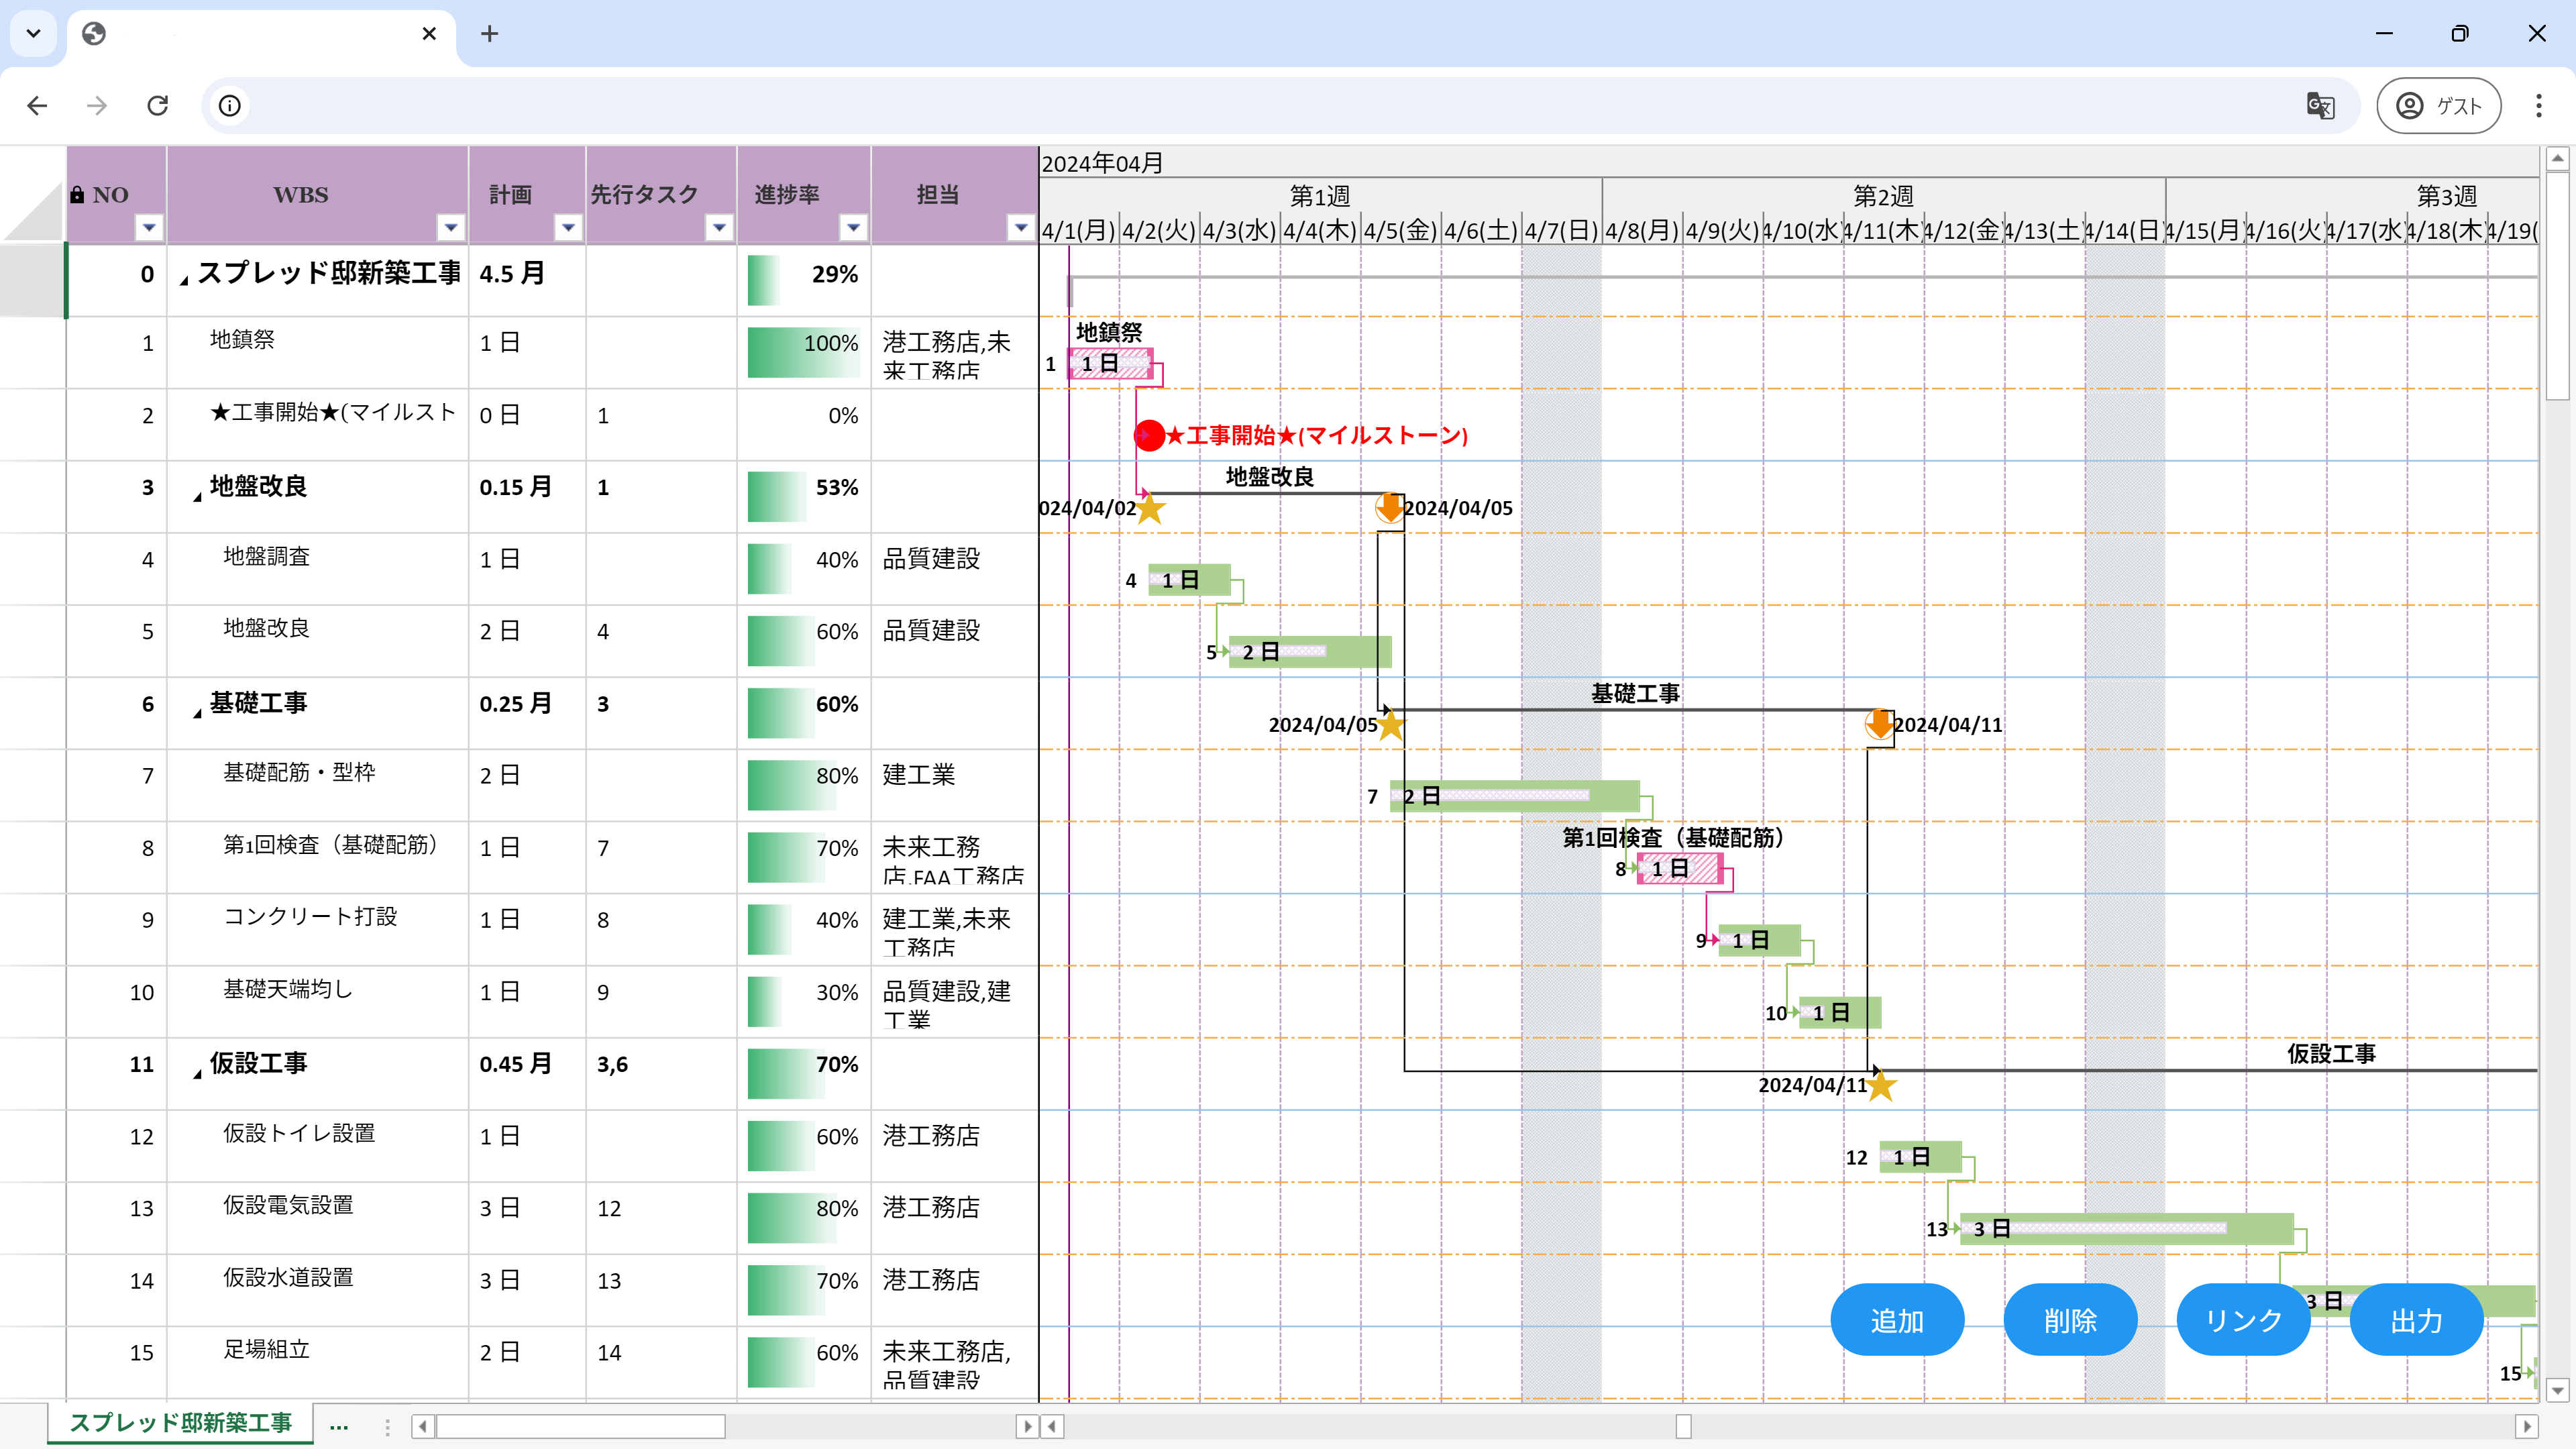Viewport: 2576px width, 1449px height.
Task: Click the 仮設工事 start star 2024/04/11
Action: (1880, 1086)
